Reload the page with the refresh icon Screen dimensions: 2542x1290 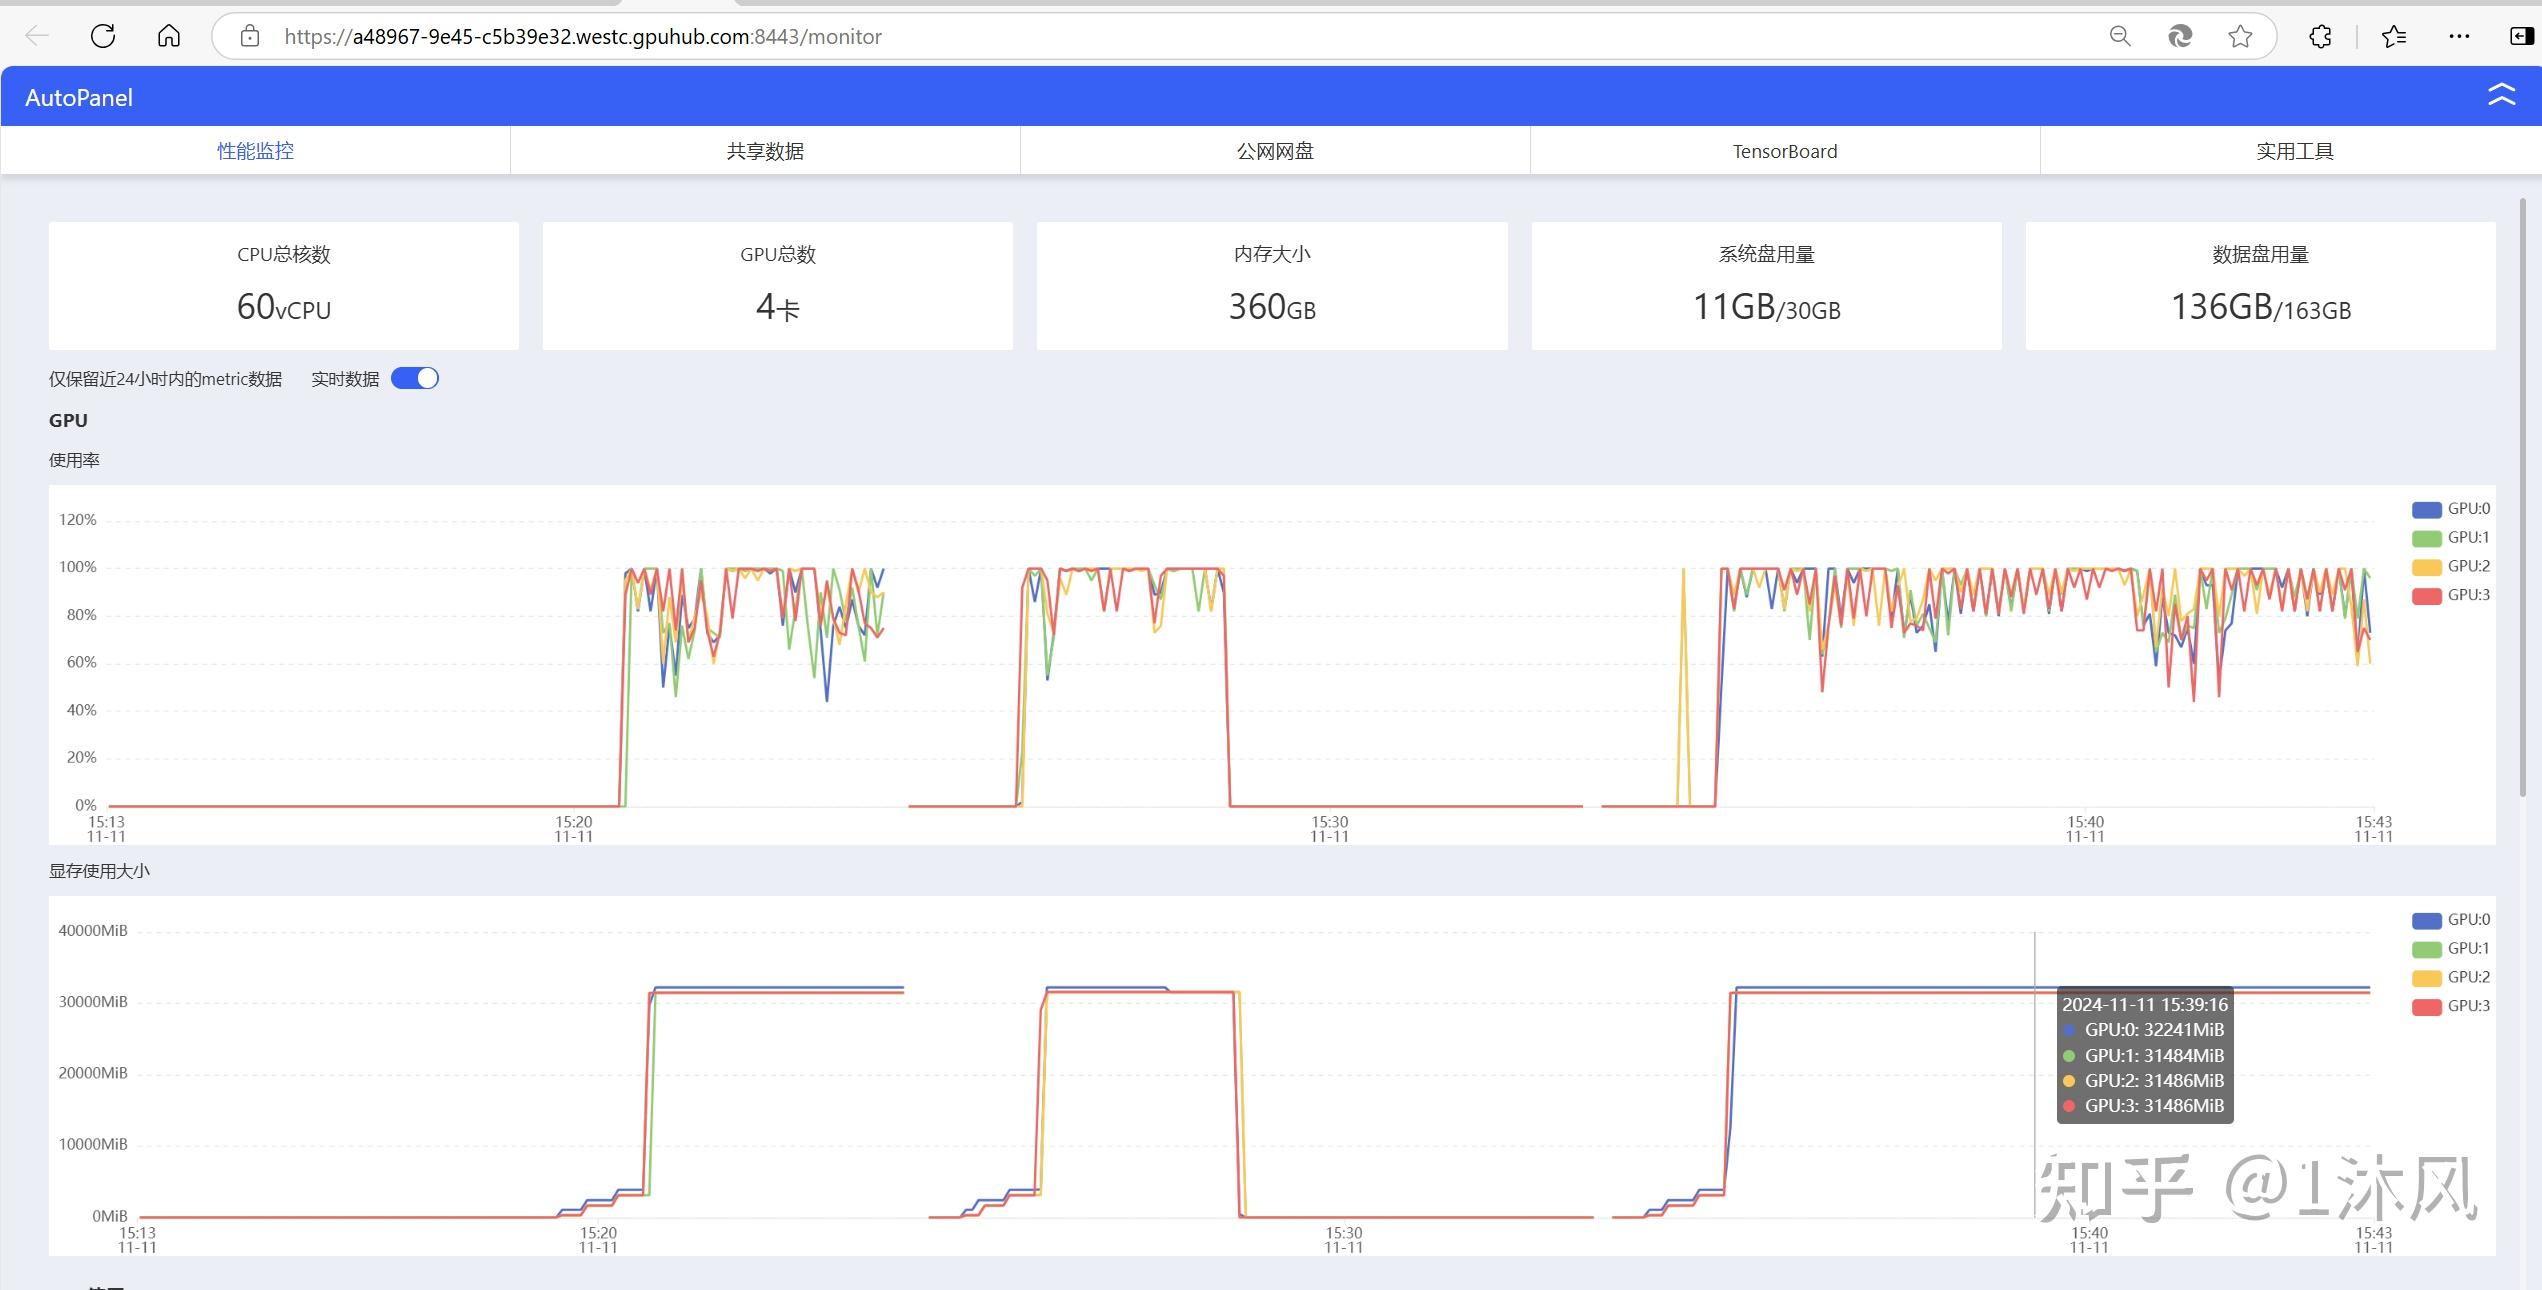click(x=103, y=36)
